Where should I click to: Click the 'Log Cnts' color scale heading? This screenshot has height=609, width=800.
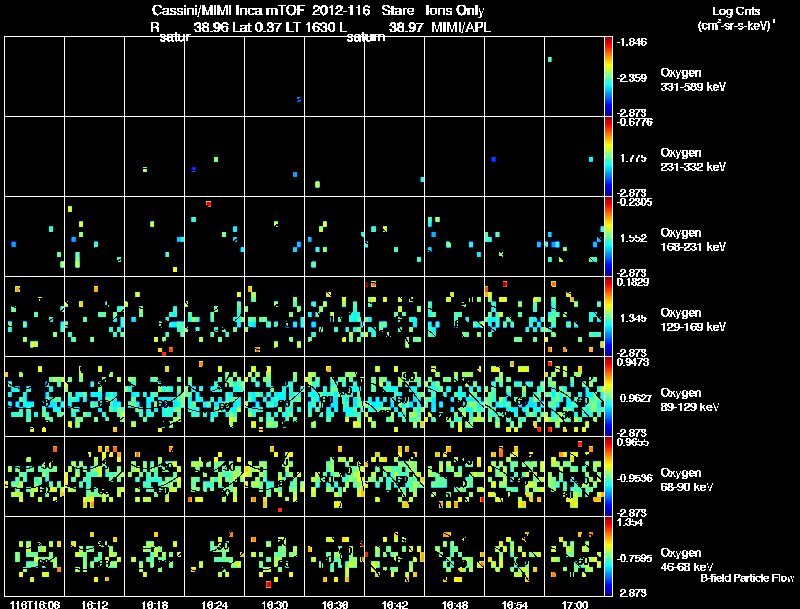click(736, 11)
